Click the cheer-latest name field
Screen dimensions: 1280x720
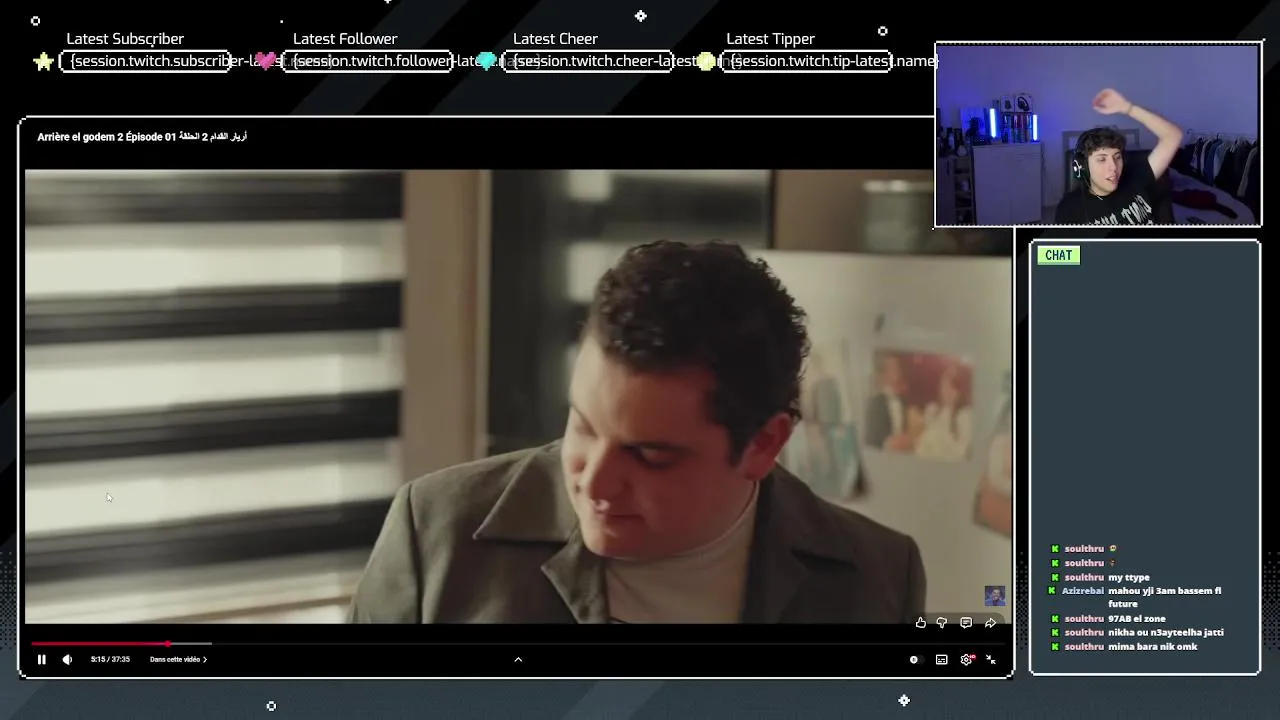pyautogui.click(x=587, y=61)
